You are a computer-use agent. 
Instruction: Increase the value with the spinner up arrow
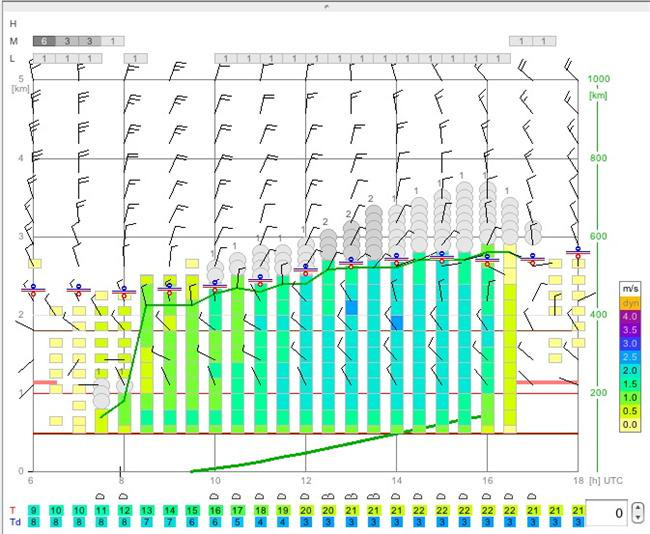pos(638,508)
